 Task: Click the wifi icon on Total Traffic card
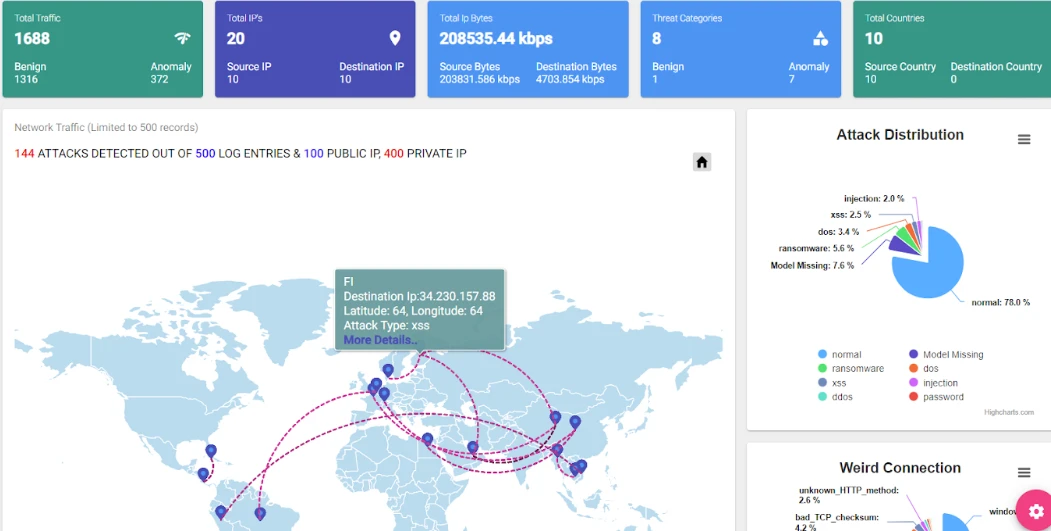pyautogui.click(x=182, y=39)
